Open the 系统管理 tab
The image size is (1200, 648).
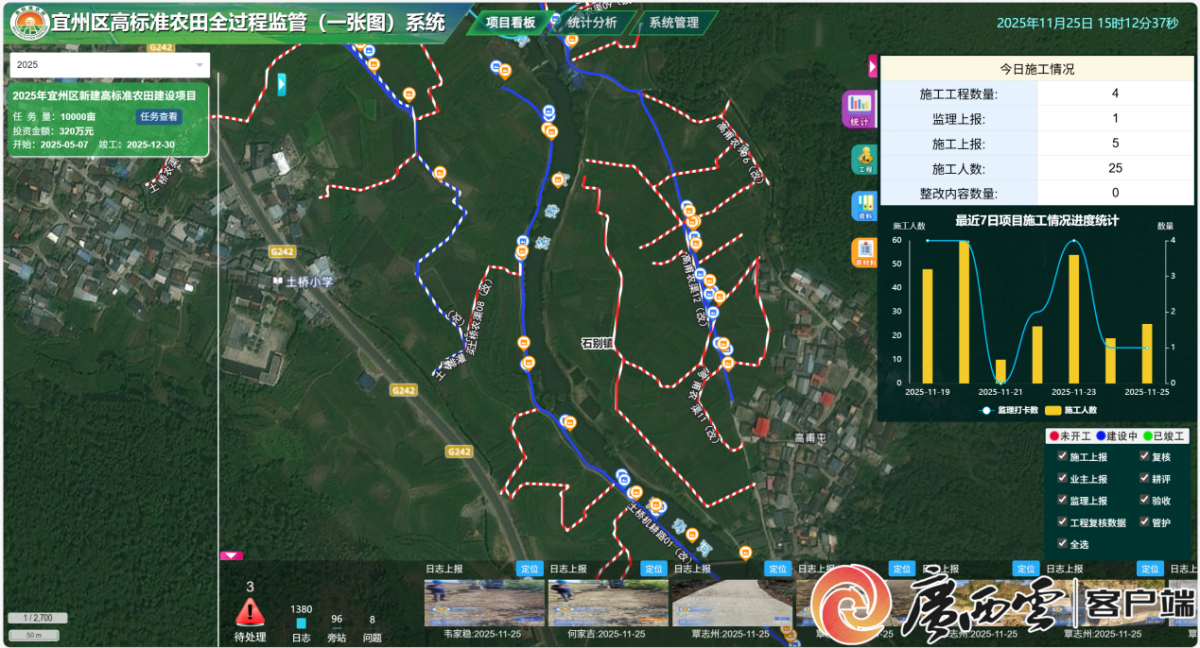pos(674,22)
